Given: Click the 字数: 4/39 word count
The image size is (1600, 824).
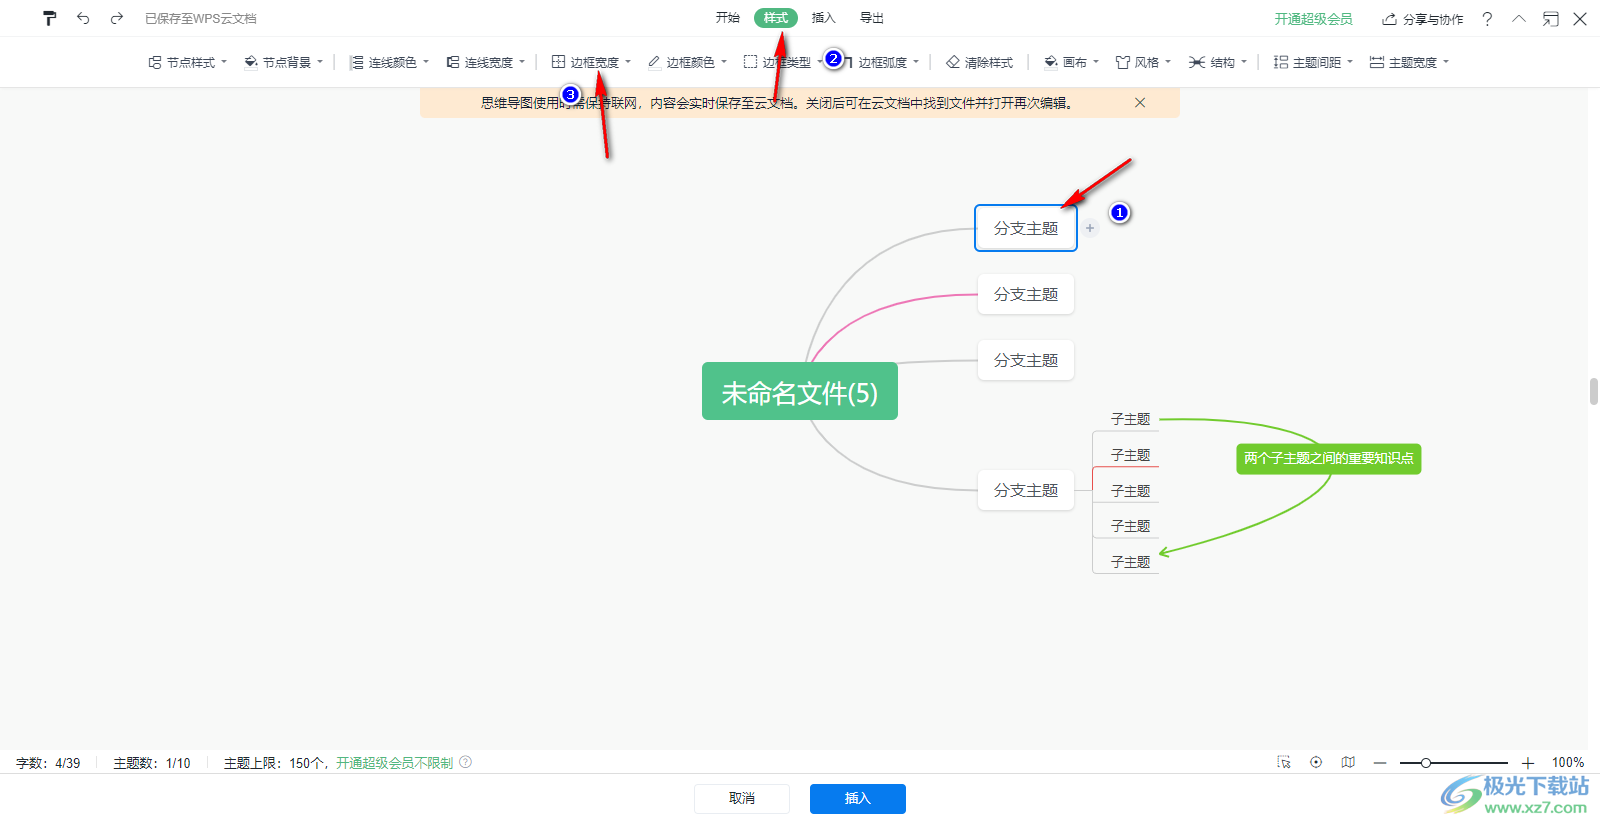Looking at the screenshot, I should [48, 763].
